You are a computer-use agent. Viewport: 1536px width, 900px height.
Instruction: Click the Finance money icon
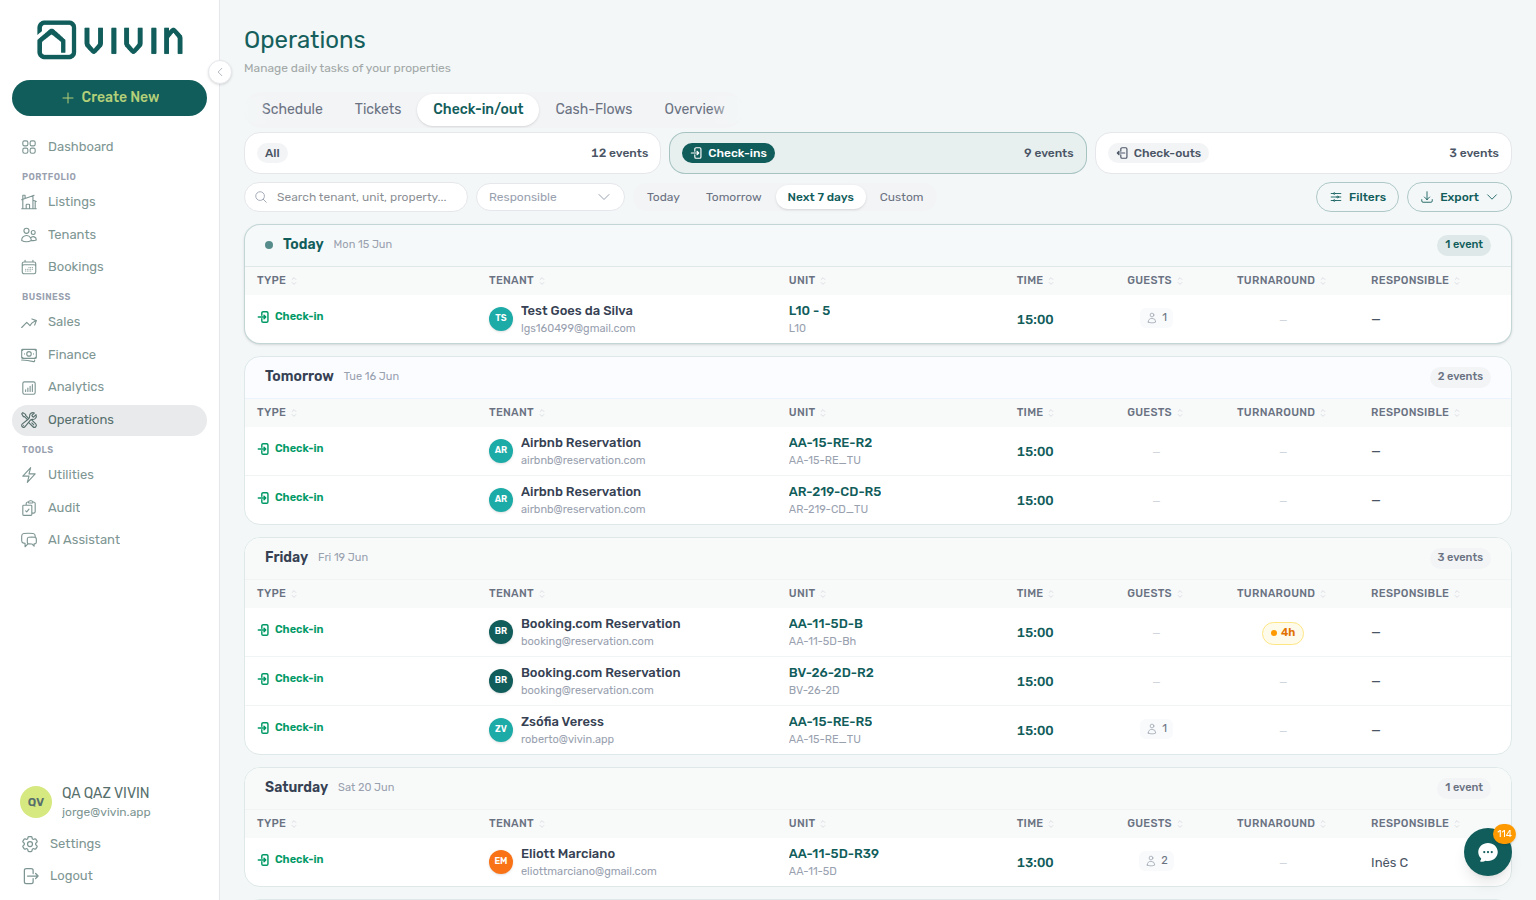tap(29, 355)
